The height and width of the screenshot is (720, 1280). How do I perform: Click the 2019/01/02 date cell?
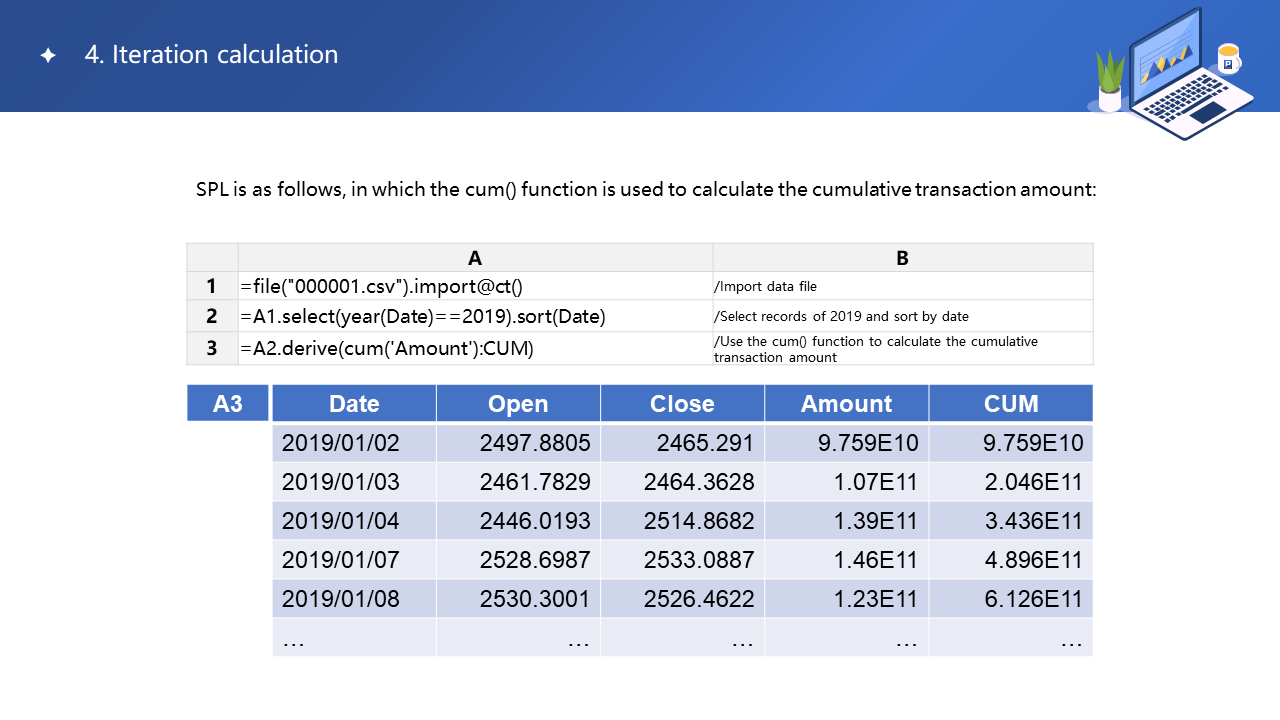pyautogui.click(x=341, y=443)
